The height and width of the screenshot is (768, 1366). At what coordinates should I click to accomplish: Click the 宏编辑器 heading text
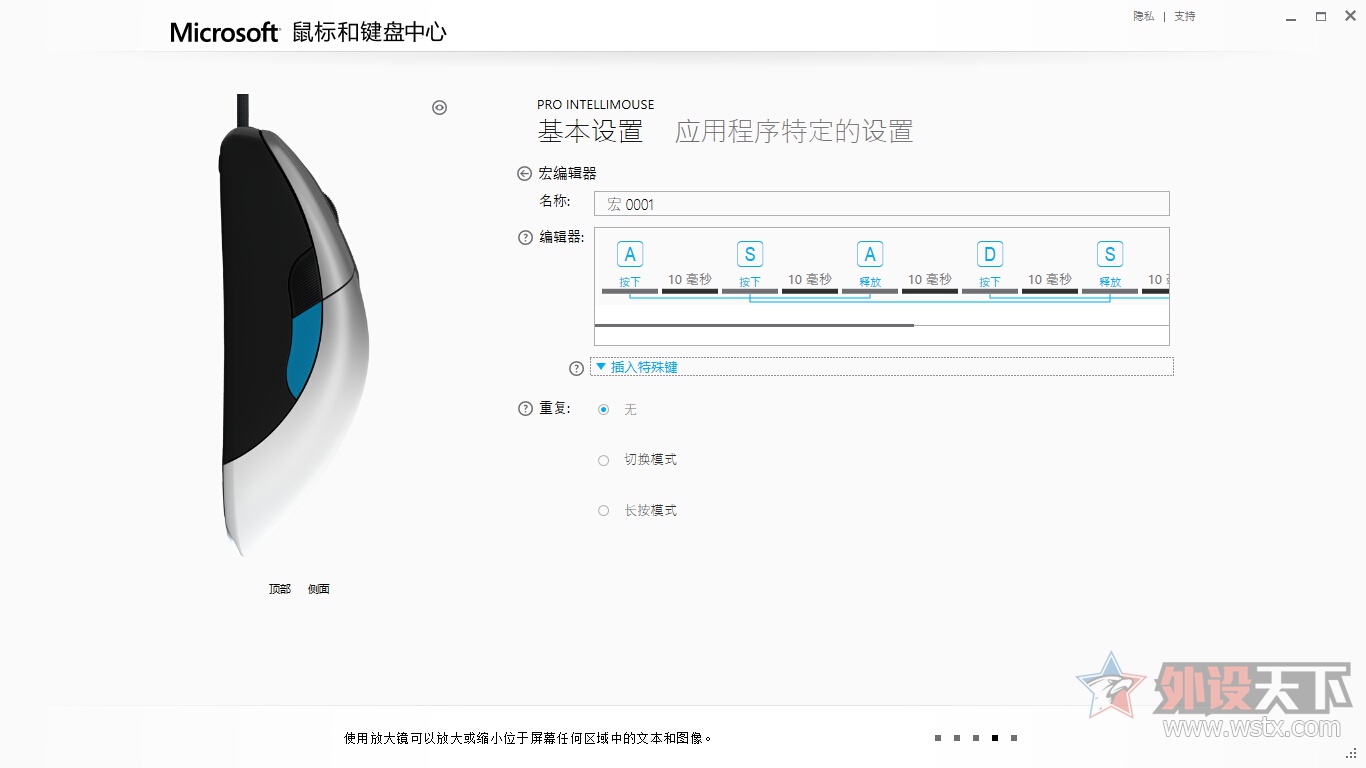567,173
